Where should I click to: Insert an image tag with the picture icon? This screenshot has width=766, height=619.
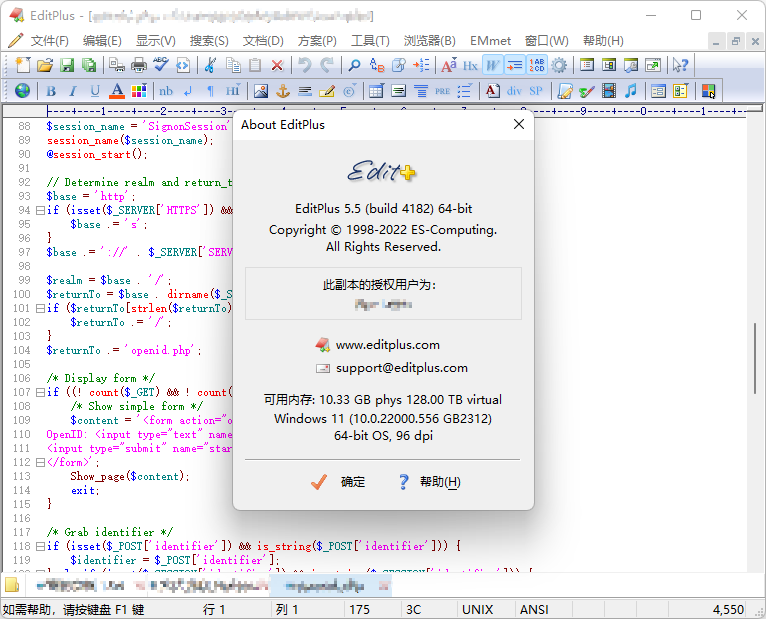tap(261, 91)
